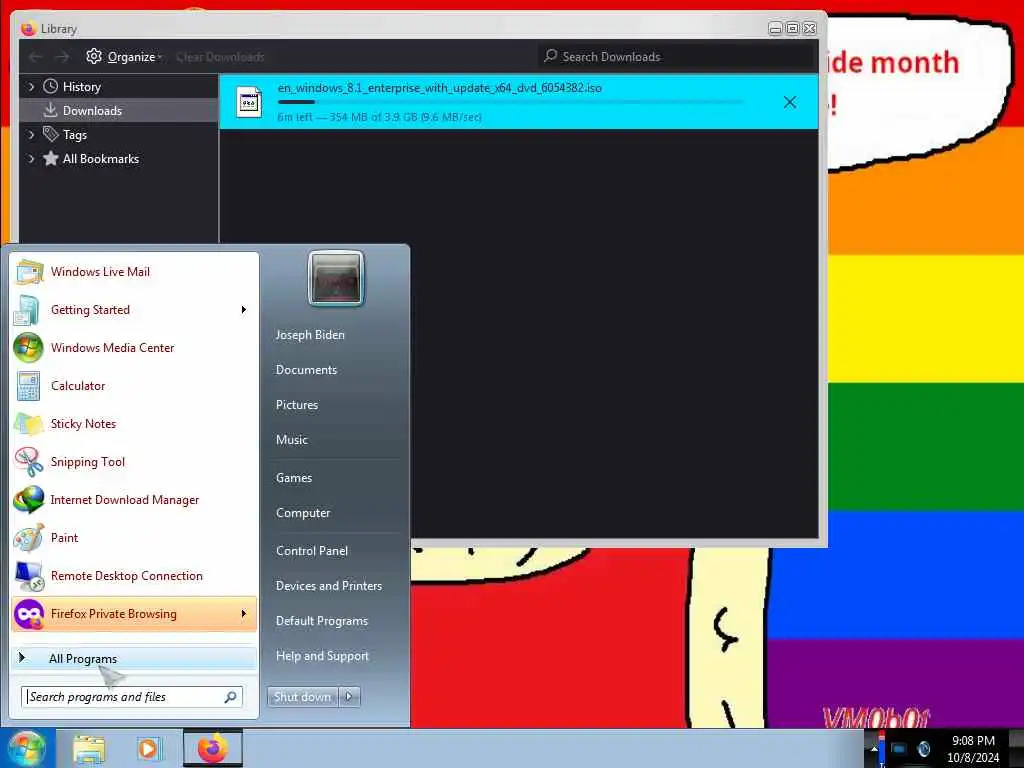Image resolution: width=1024 pixels, height=768 pixels.
Task: Click the Library forward arrow
Action: 62,57
